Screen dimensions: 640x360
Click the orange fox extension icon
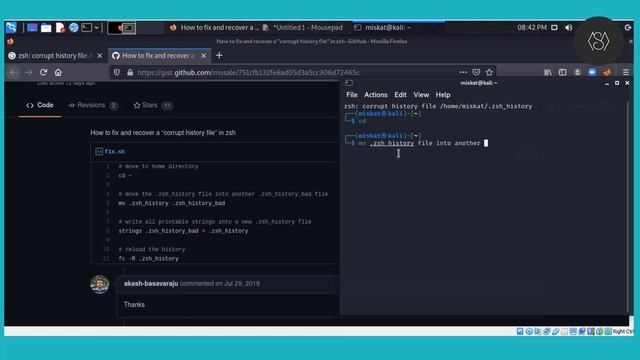pos(607,72)
